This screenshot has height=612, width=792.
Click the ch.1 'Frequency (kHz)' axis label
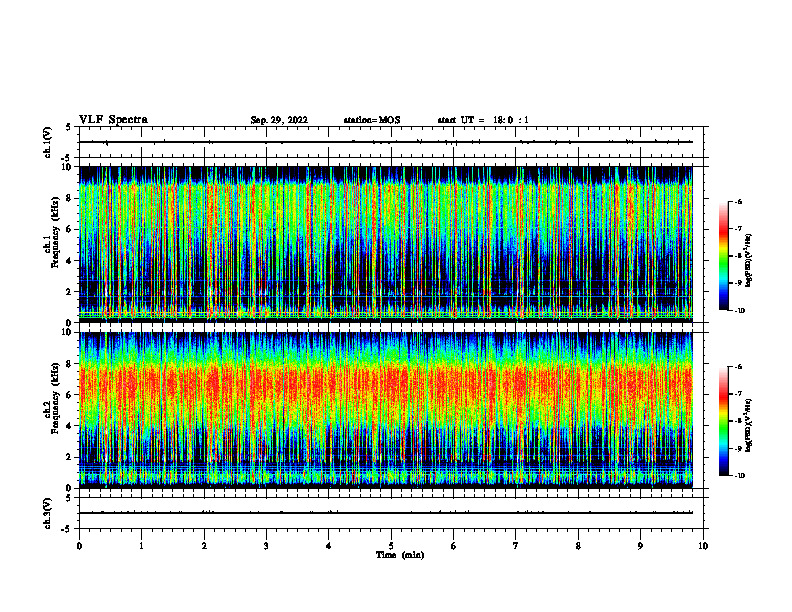56,232
